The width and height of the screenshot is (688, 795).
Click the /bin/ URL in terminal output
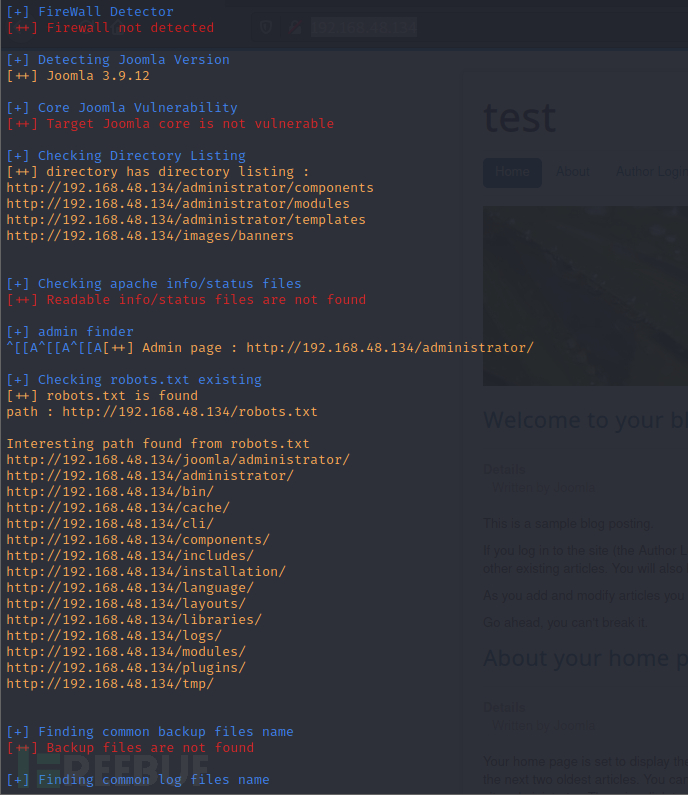click(x=110, y=492)
